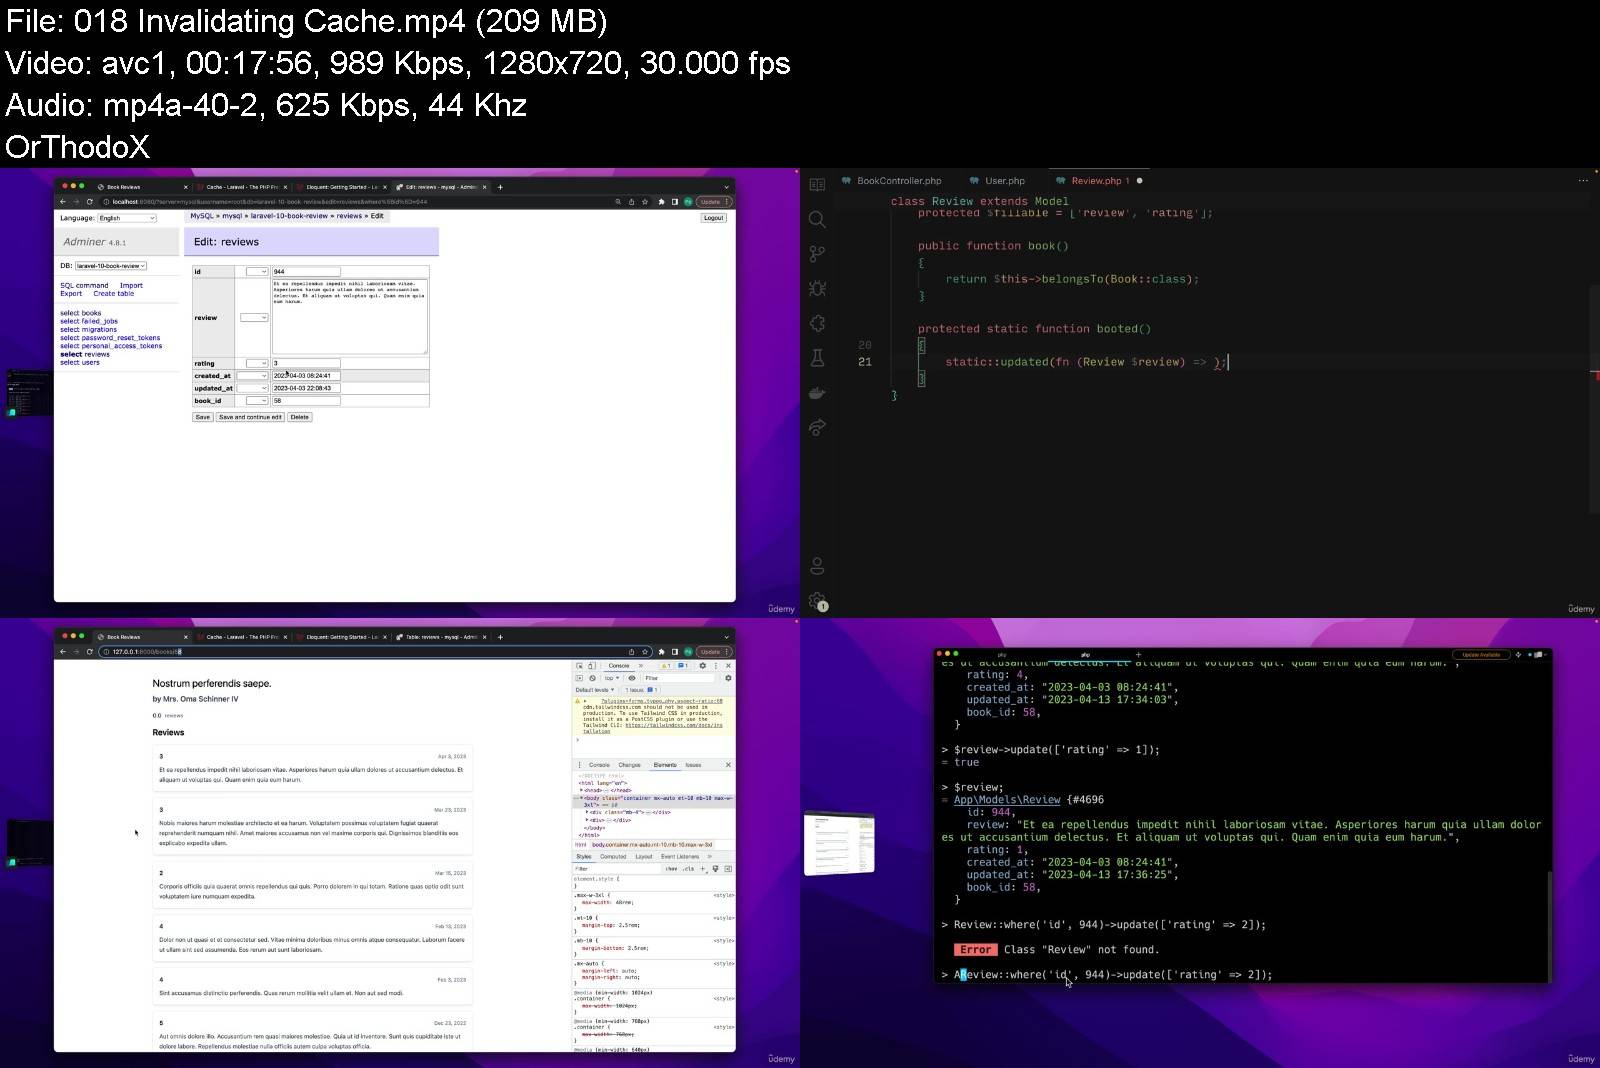Open the Accounts icon in VS Code
This screenshot has width=1600, height=1068.
[x=817, y=566]
